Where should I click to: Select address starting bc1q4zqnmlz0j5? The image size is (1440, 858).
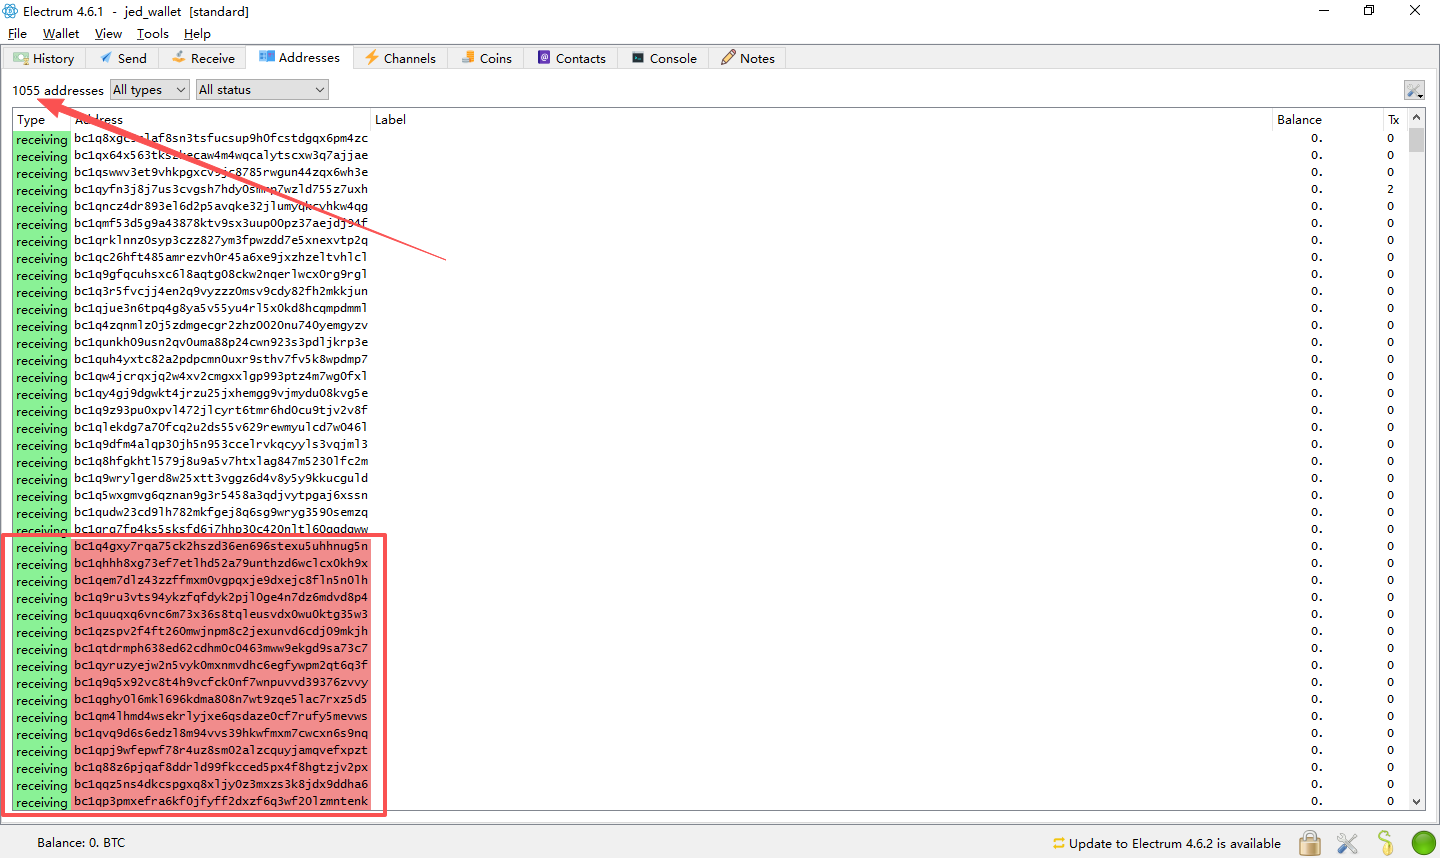pyautogui.click(x=221, y=325)
